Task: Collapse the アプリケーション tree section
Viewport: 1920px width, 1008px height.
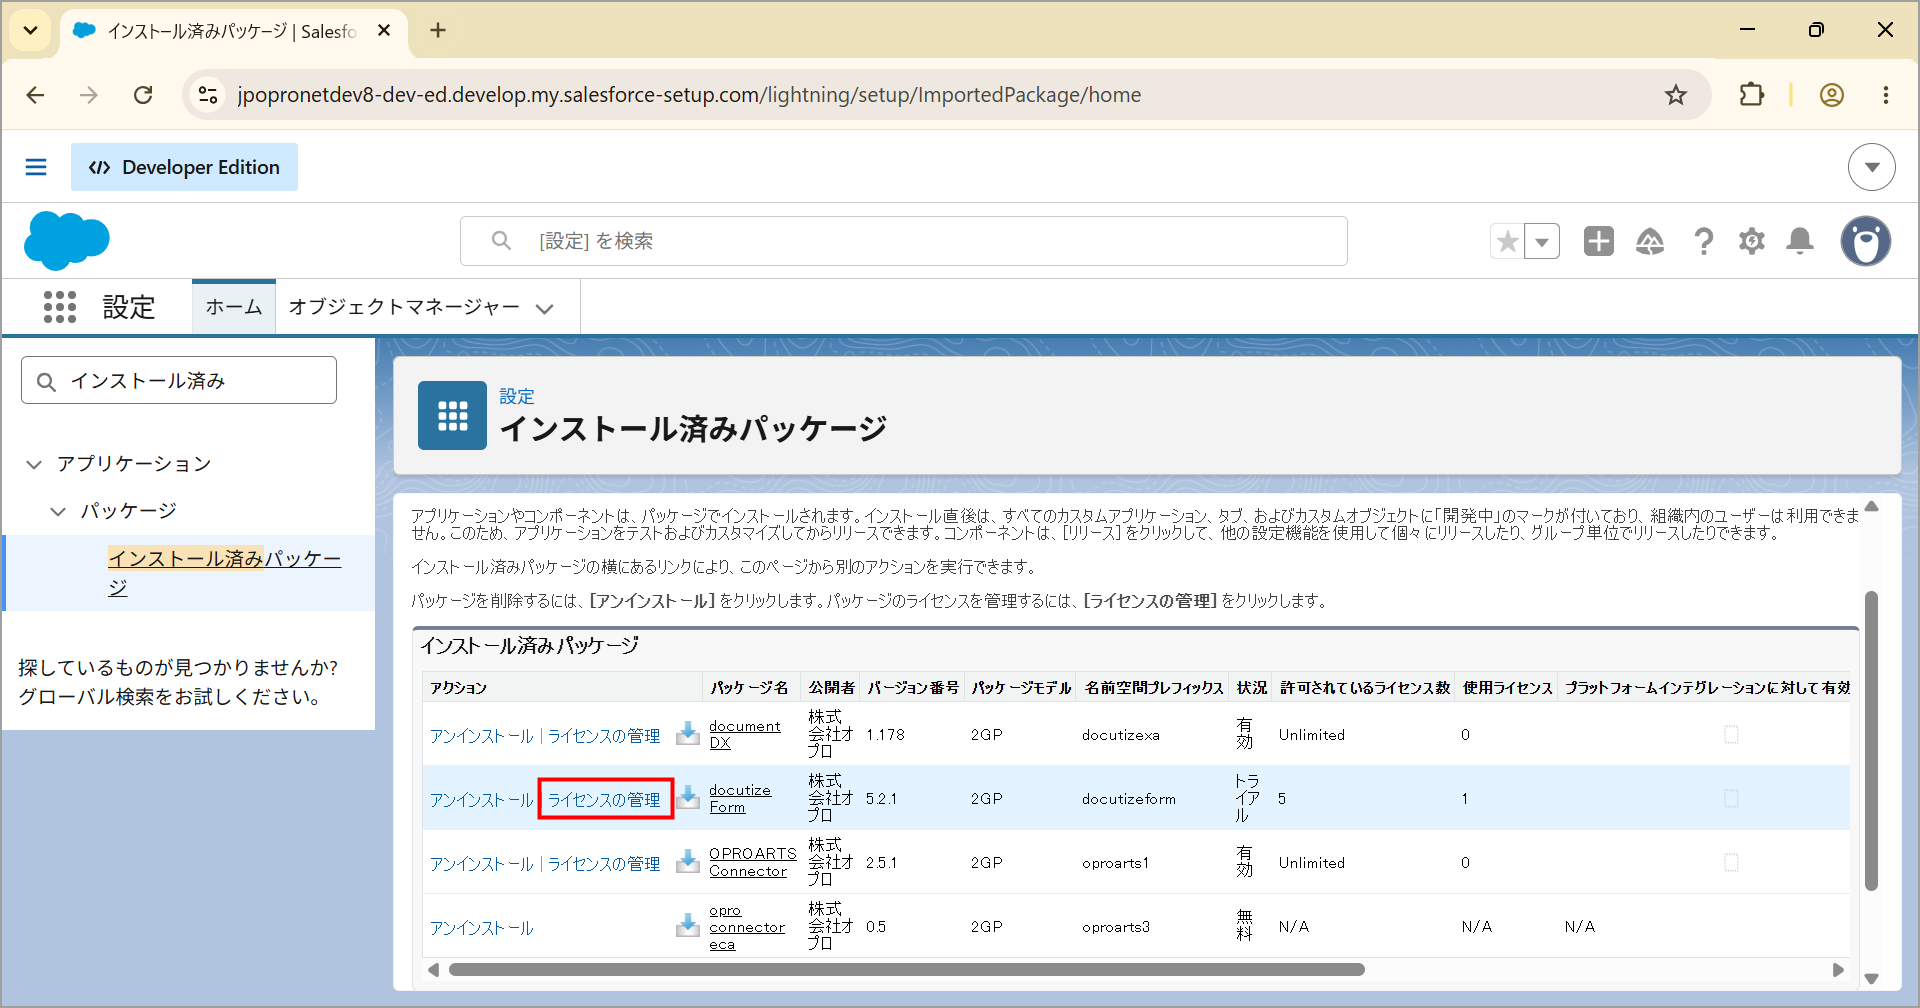Action: [x=34, y=464]
